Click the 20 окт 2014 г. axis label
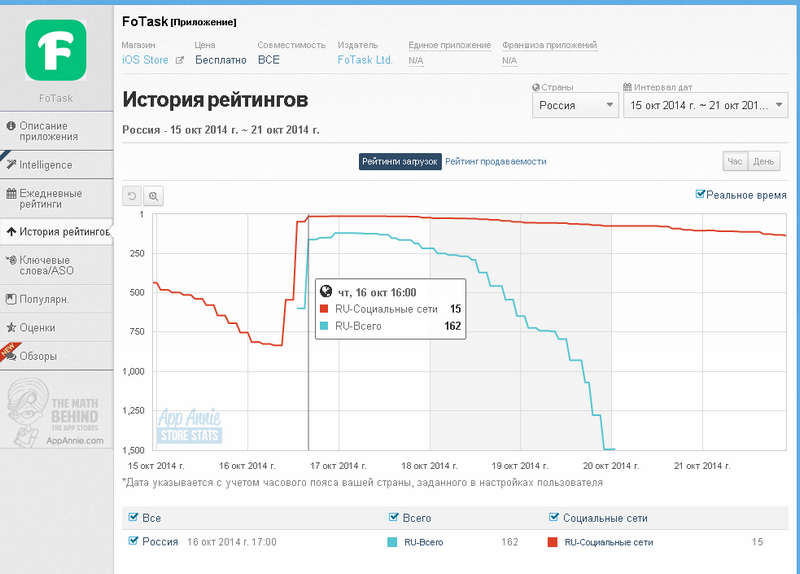The height and width of the screenshot is (574, 800). point(611,466)
